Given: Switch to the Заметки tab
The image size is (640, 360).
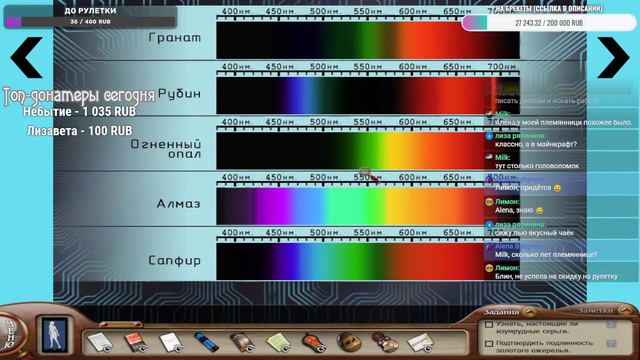Looking at the screenshot, I should click(596, 311).
